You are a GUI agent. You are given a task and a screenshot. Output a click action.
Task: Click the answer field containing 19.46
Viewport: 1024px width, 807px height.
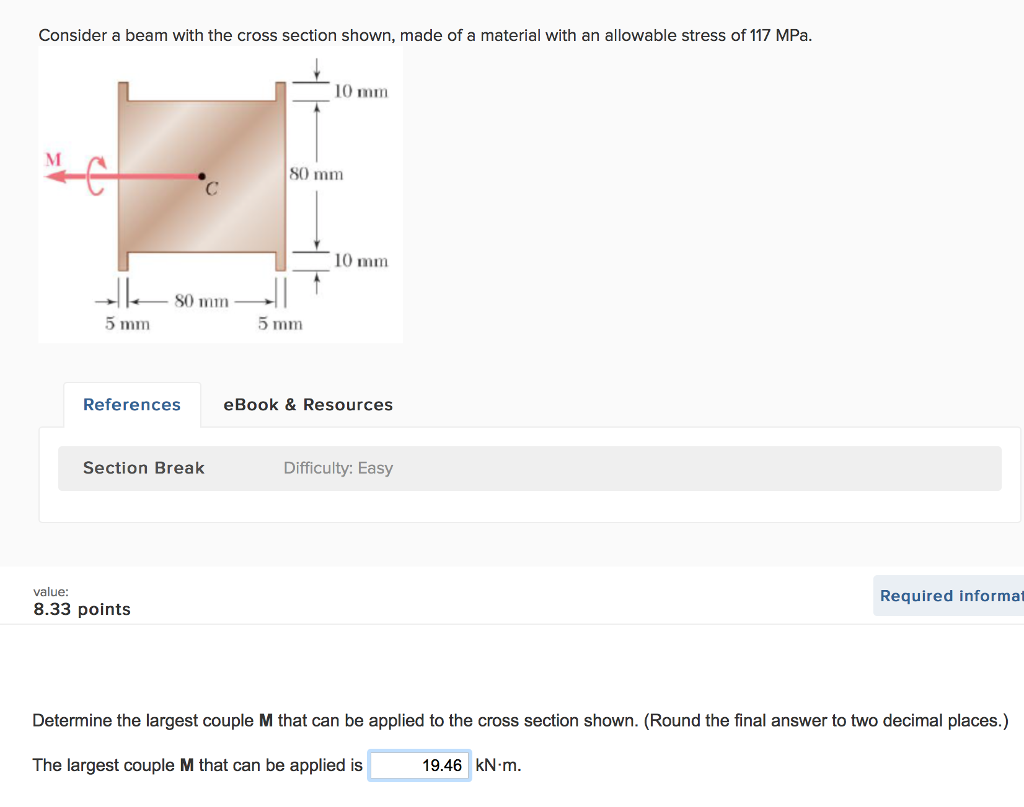419,766
